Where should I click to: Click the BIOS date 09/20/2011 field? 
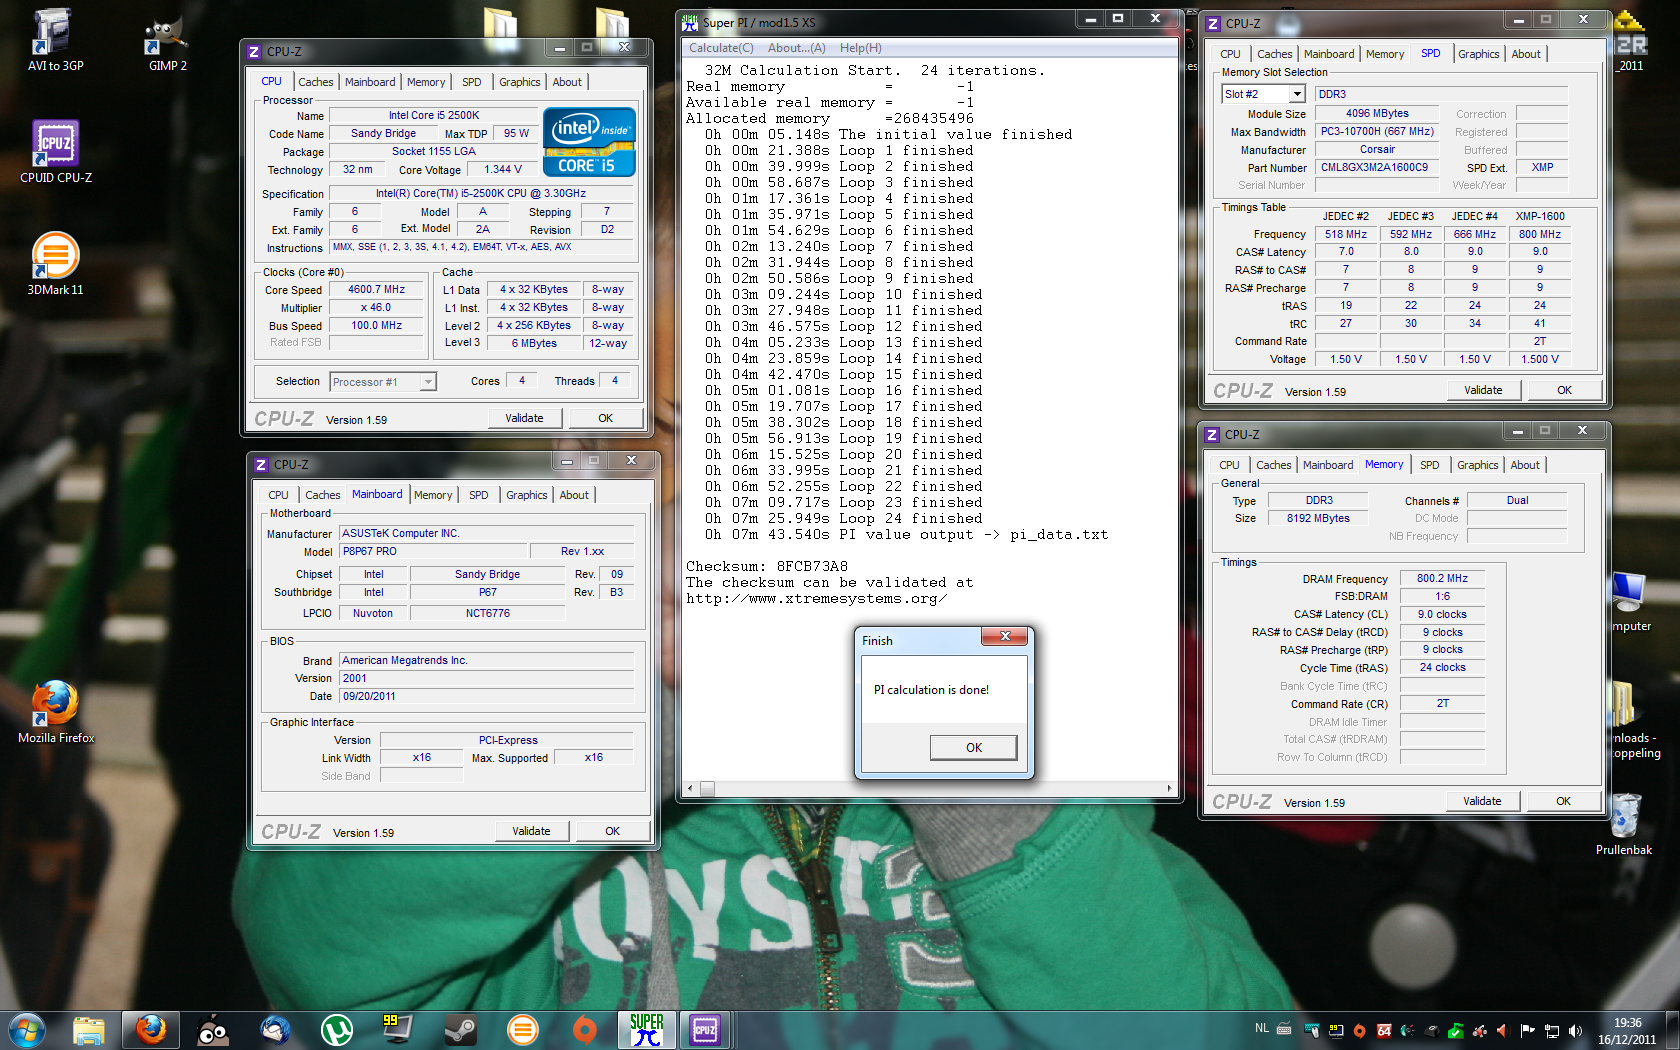[x=486, y=696]
